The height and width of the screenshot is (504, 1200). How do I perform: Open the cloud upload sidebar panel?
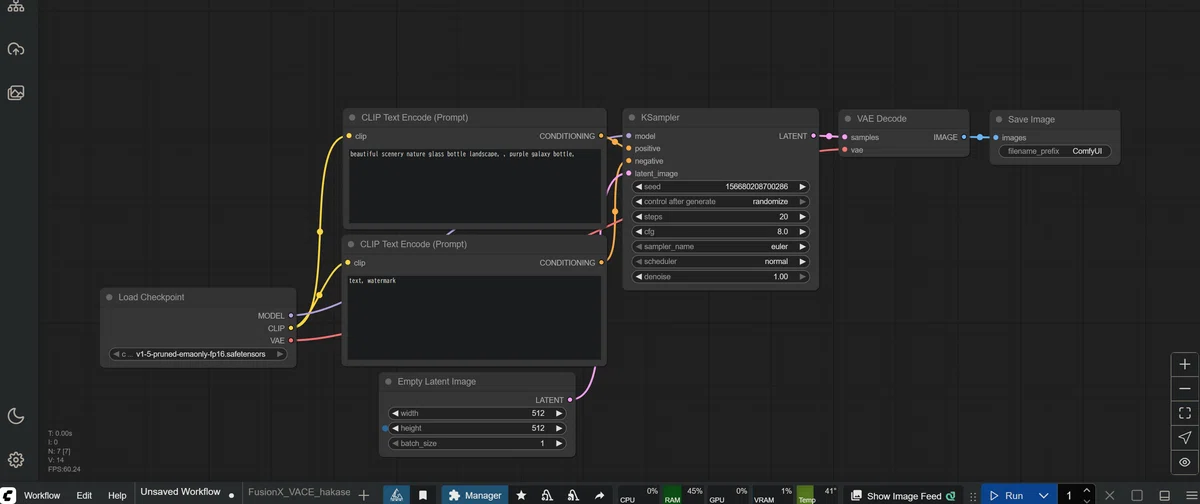[x=16, y=49]
